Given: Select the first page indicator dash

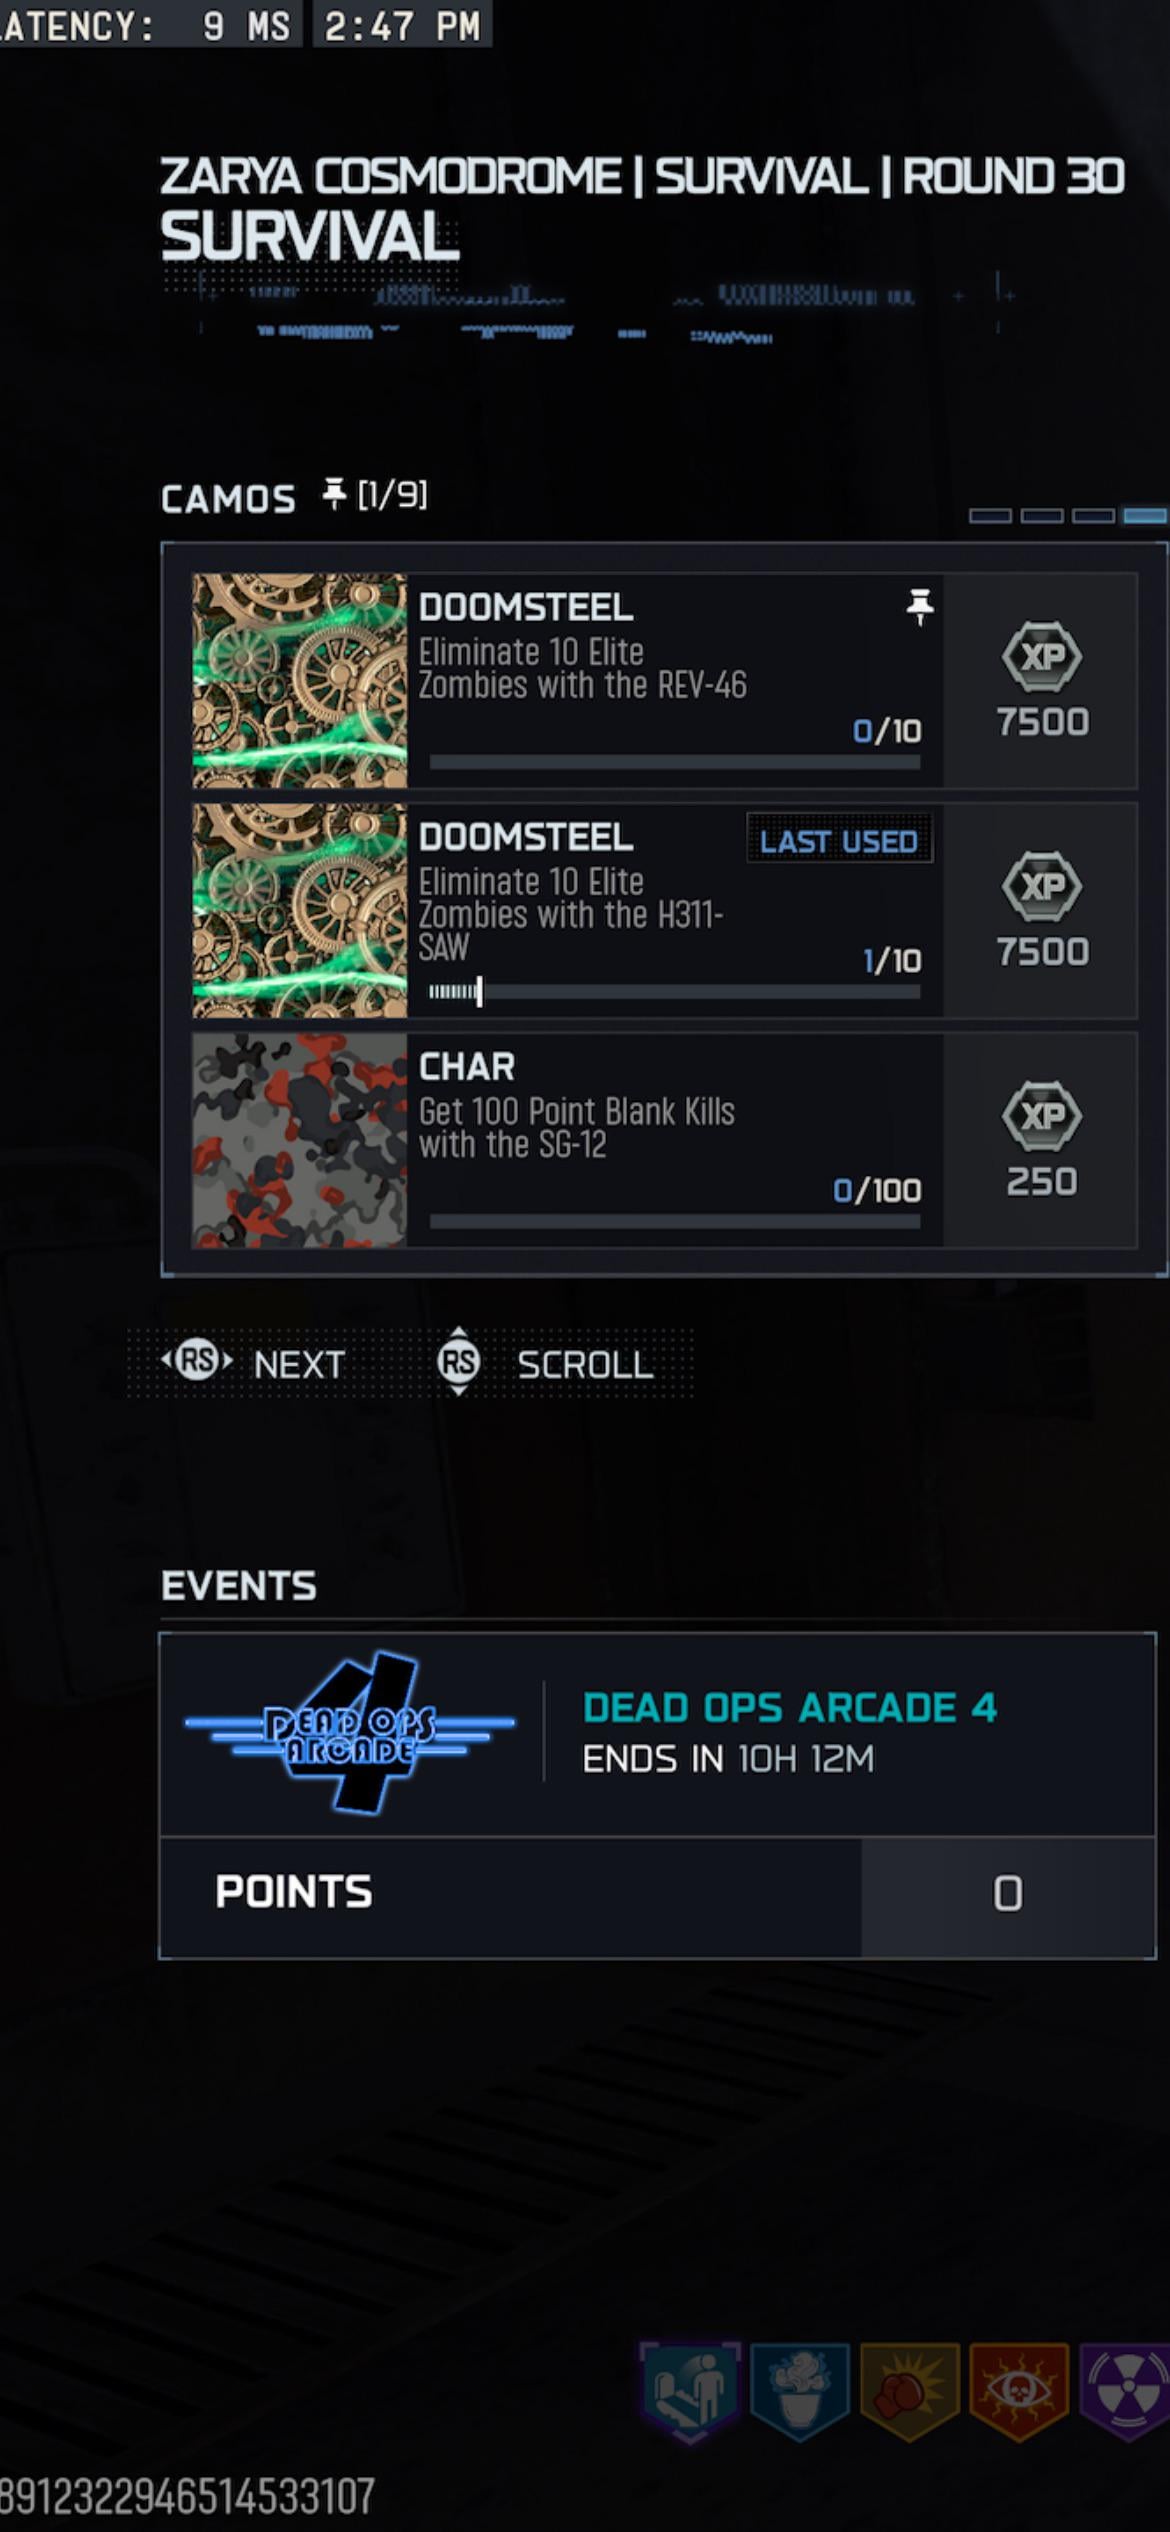Looking at the screenshot, I should pos(990,516).
